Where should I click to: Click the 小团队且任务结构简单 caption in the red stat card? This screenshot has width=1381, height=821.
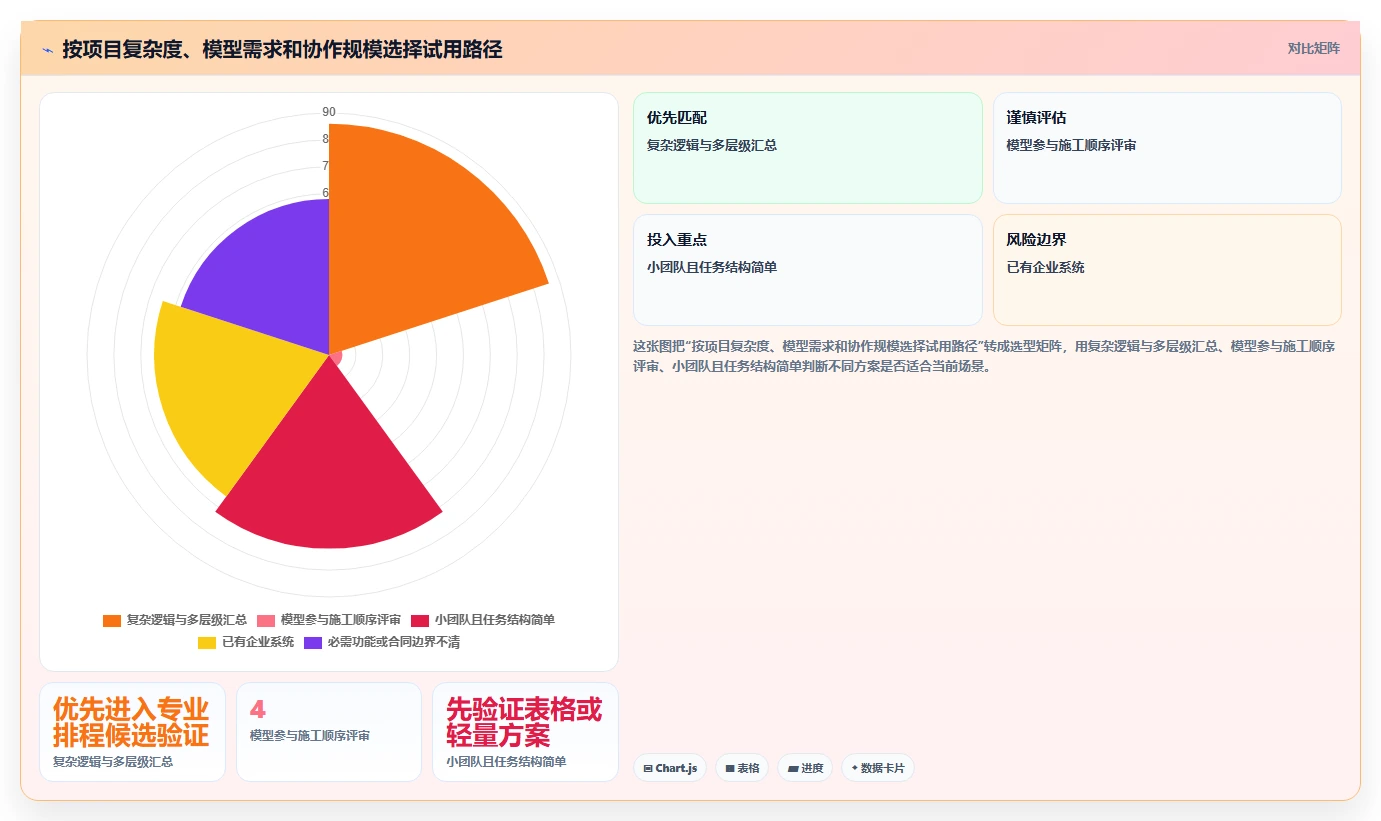click(506, 761)
